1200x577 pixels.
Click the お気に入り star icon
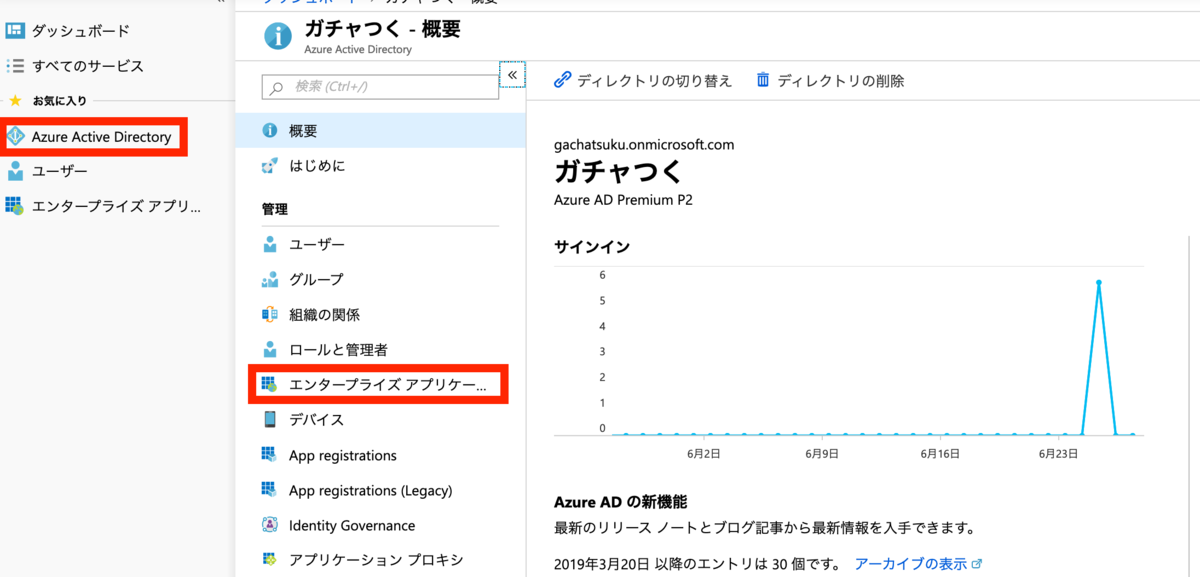tap(15, 101)
